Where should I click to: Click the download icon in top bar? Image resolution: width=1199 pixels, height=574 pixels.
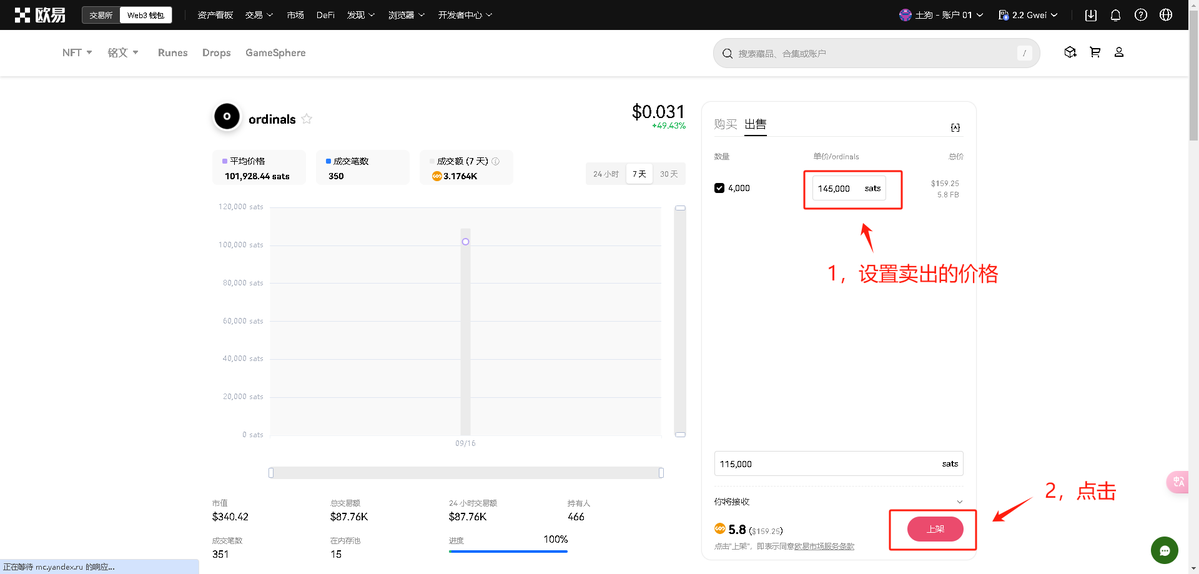click(x=1090, y=15)
